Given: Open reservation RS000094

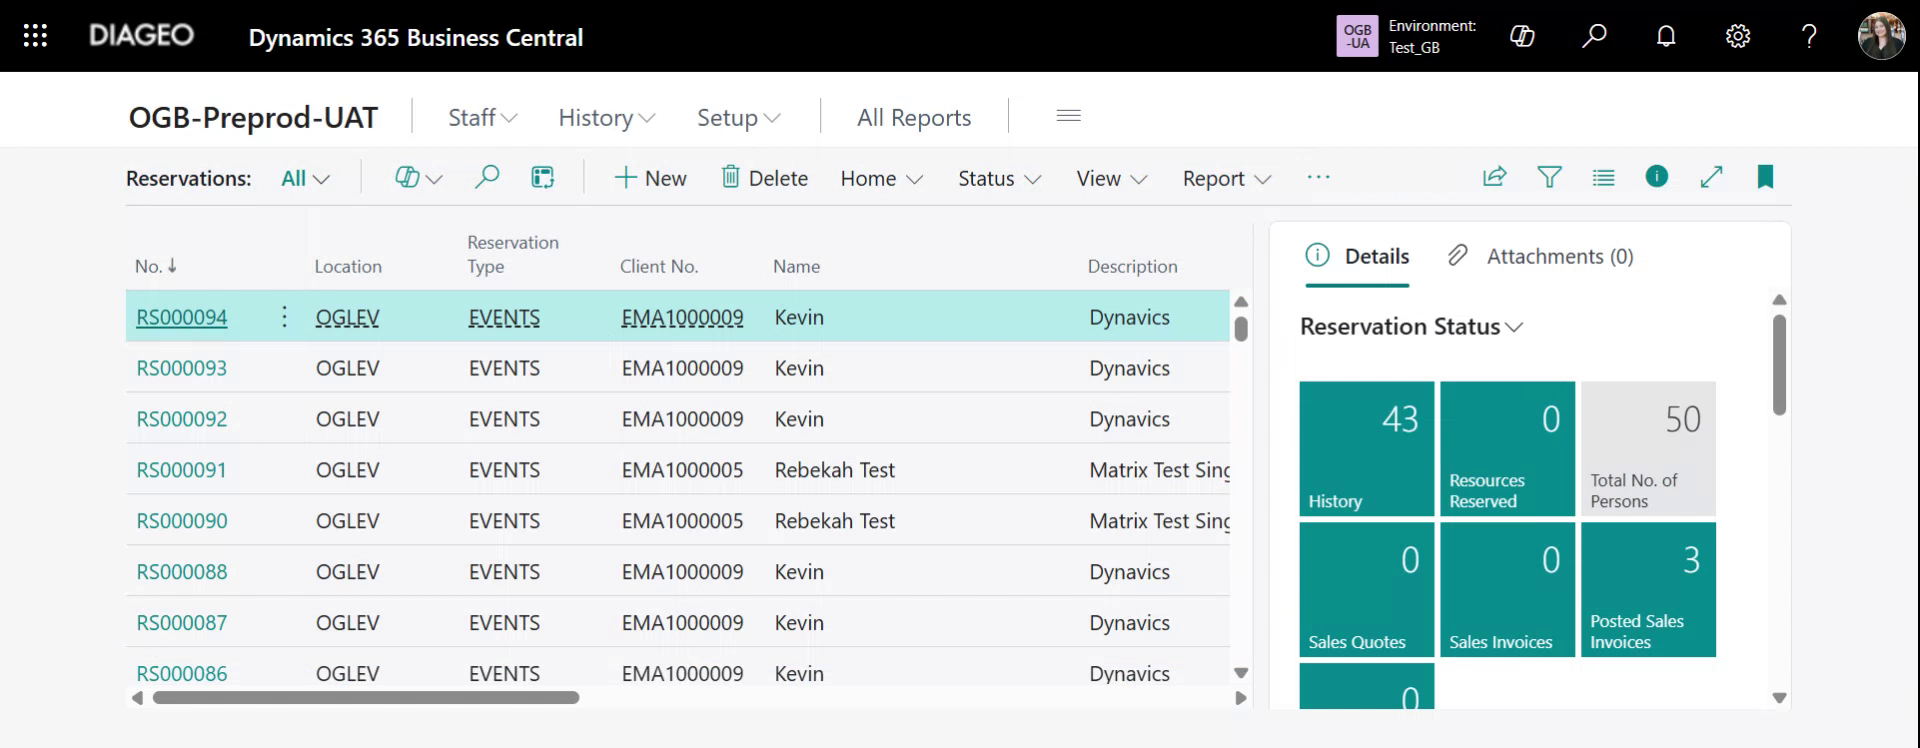Looking at the screenshot, I should coord(181,317).
